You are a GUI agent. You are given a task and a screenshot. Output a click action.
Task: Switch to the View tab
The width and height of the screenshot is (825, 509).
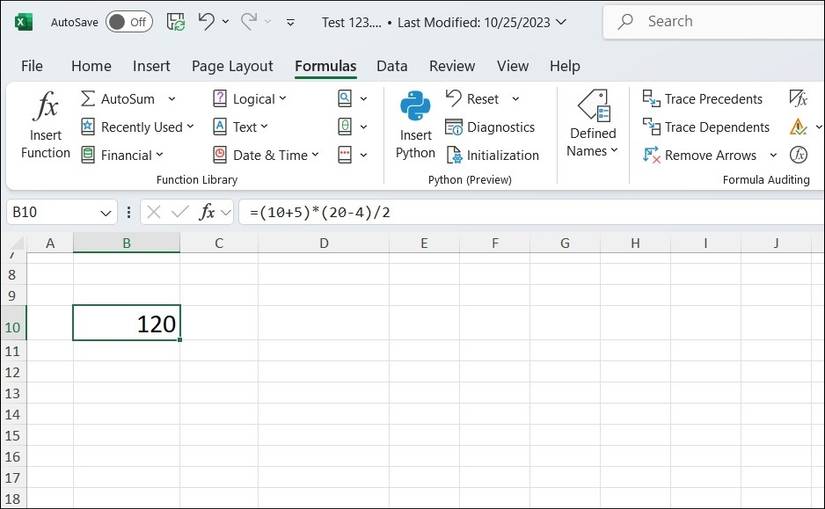coord(512,66)
